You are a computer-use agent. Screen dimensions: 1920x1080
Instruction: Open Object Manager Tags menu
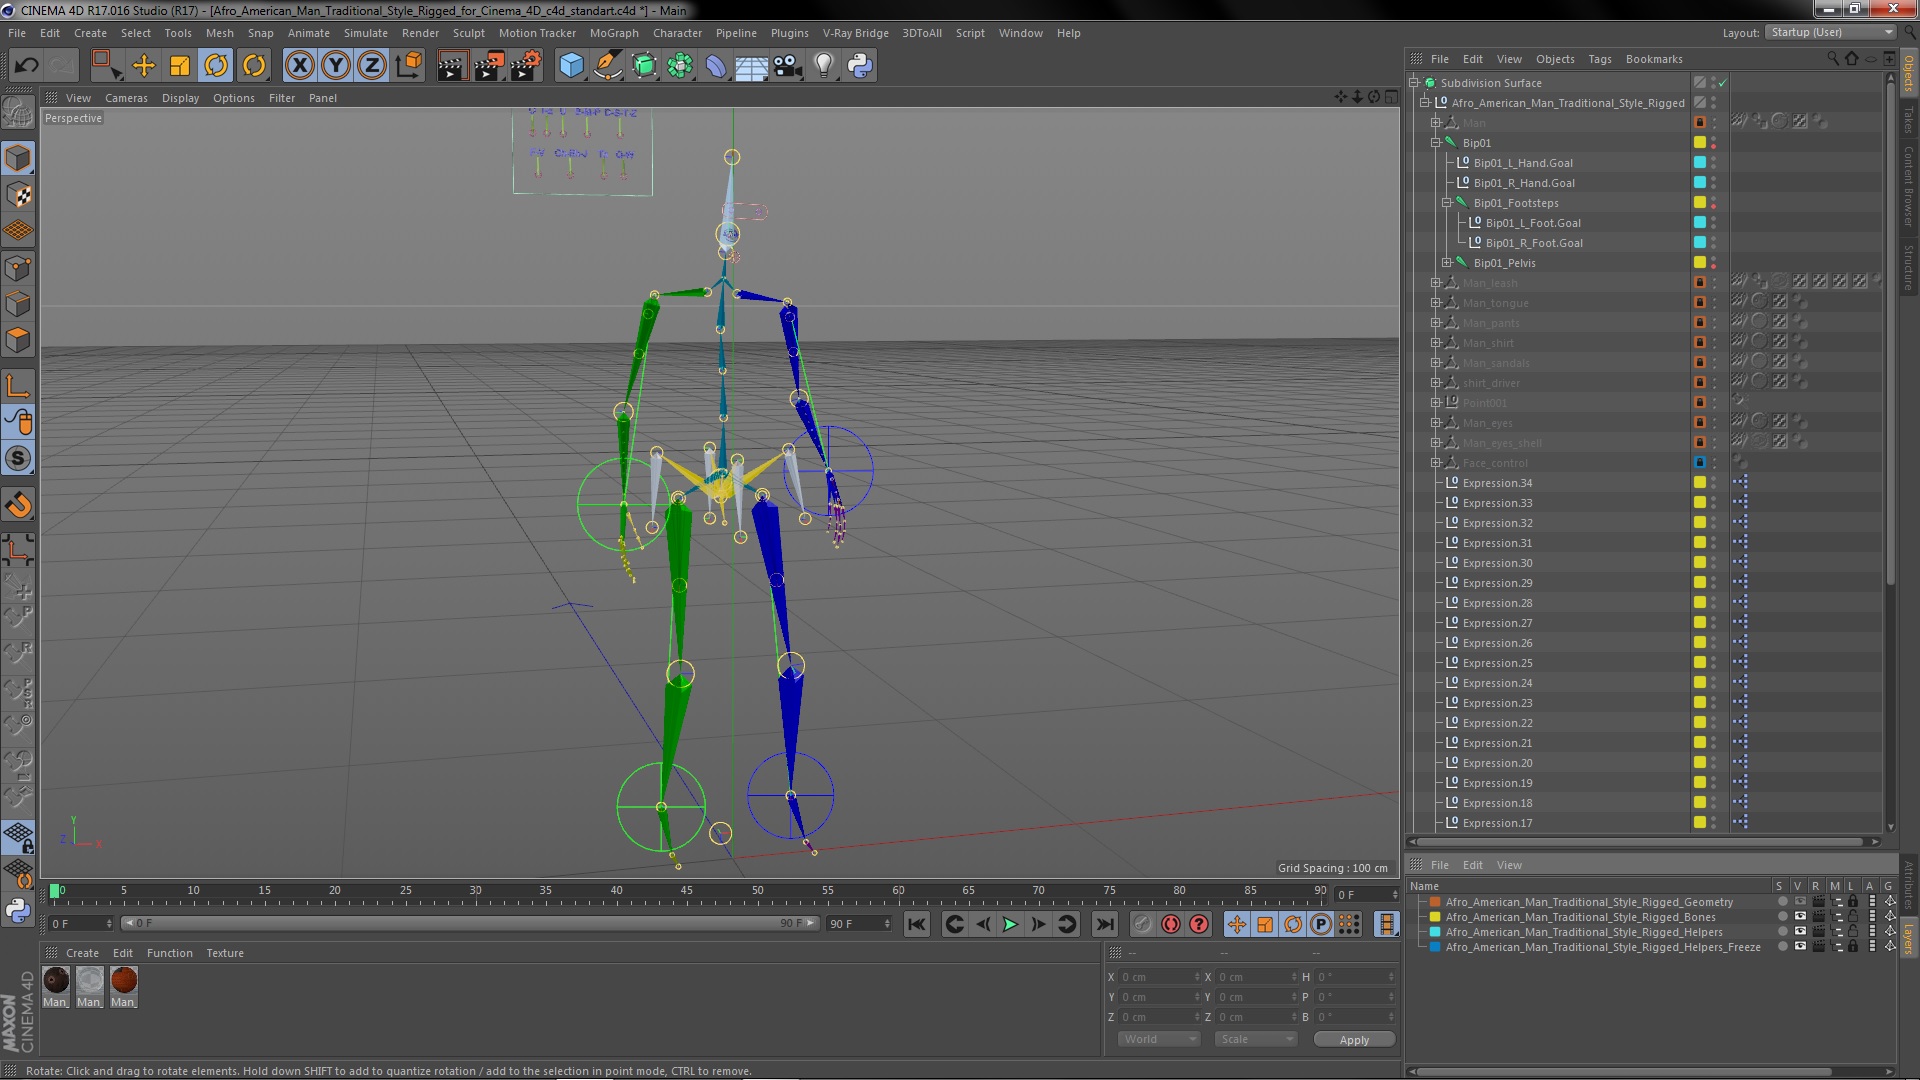1600,59
